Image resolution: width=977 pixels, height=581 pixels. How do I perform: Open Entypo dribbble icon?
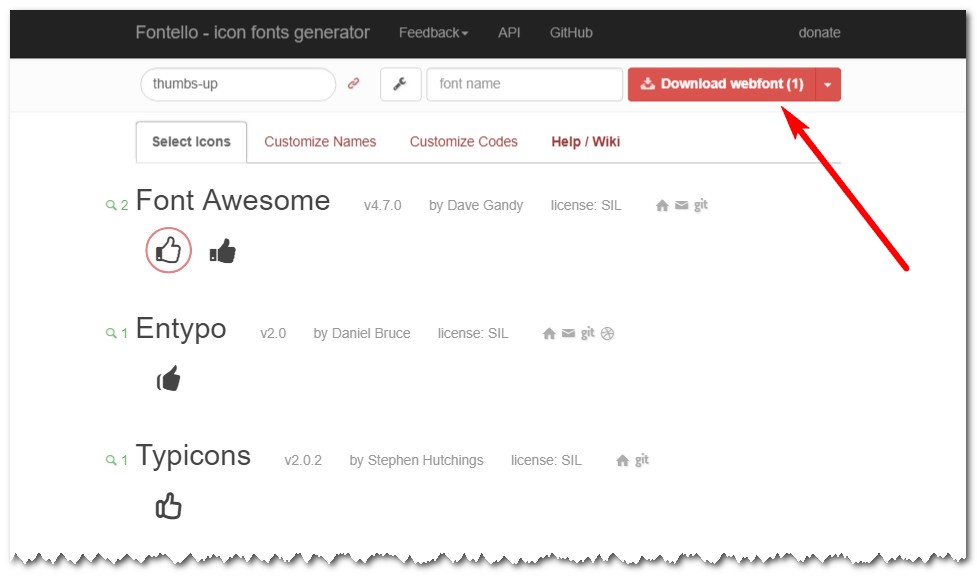pyautogui.click(x=608, y=334)
